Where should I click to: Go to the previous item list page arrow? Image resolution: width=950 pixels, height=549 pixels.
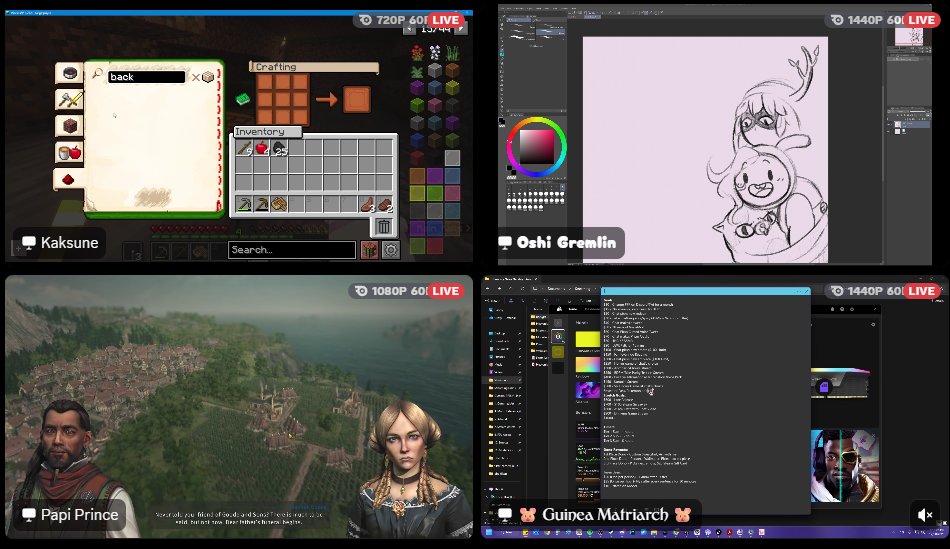pos(409,29)
